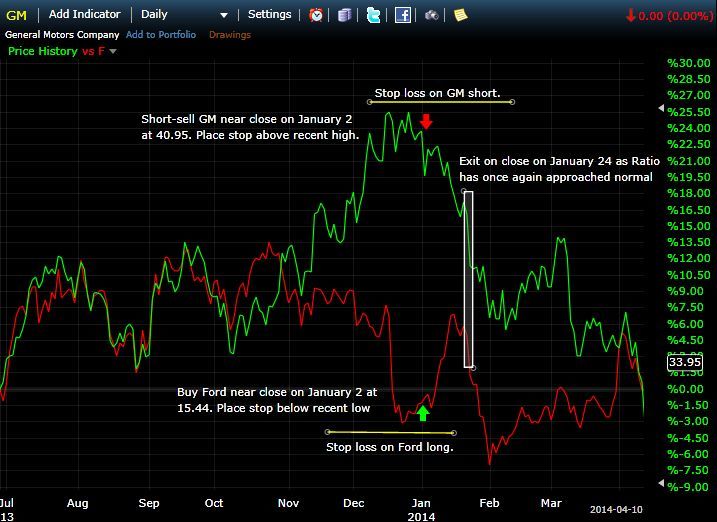Click the lower axis triangle marker by %-9.00
Image resolution: width=717 pixels, height=522 pixels.
pos(661,483)
